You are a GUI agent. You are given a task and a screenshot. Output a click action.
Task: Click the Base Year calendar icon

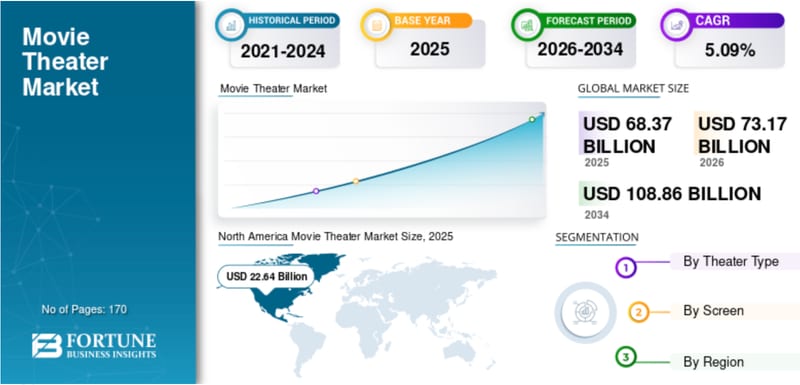[377, 24]
